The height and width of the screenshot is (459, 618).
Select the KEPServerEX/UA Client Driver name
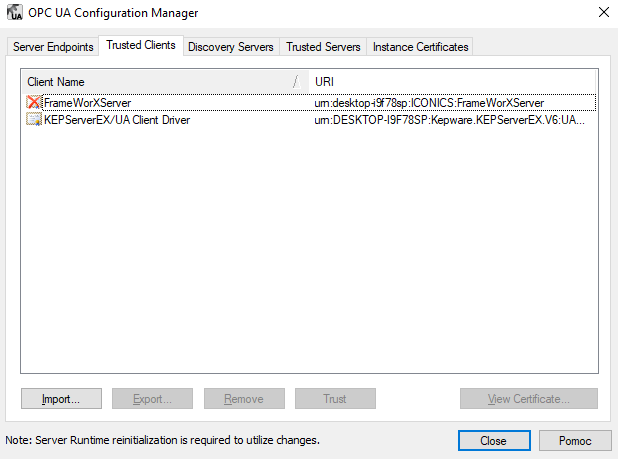[x=117, y=120]
